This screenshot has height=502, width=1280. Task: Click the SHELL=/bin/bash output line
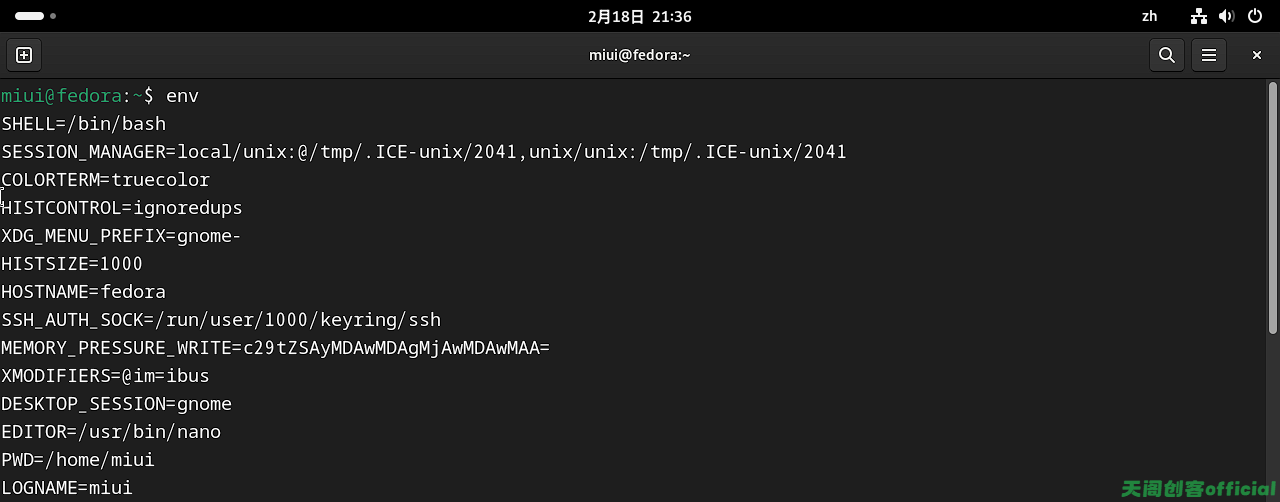(84, 124)
